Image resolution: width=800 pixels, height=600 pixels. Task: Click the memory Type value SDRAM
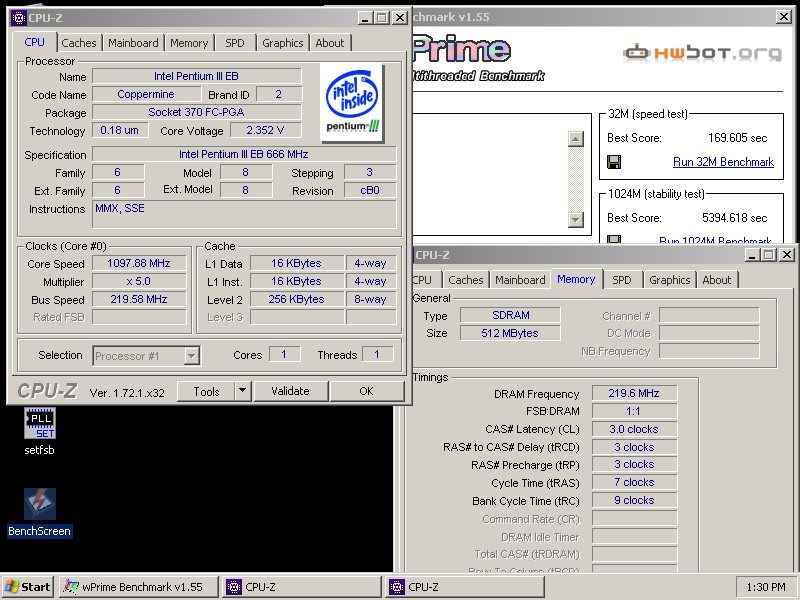coord(510,315)
